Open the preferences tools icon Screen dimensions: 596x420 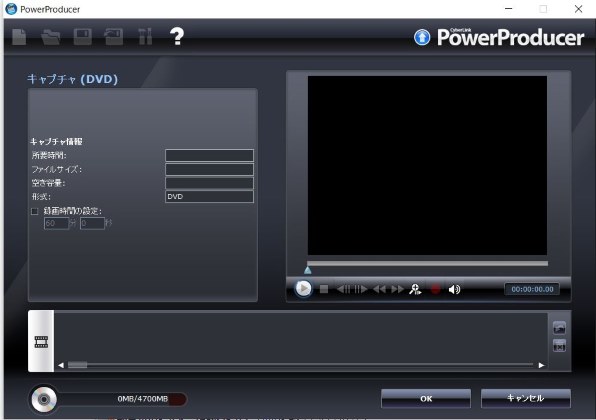pos(145,37)
